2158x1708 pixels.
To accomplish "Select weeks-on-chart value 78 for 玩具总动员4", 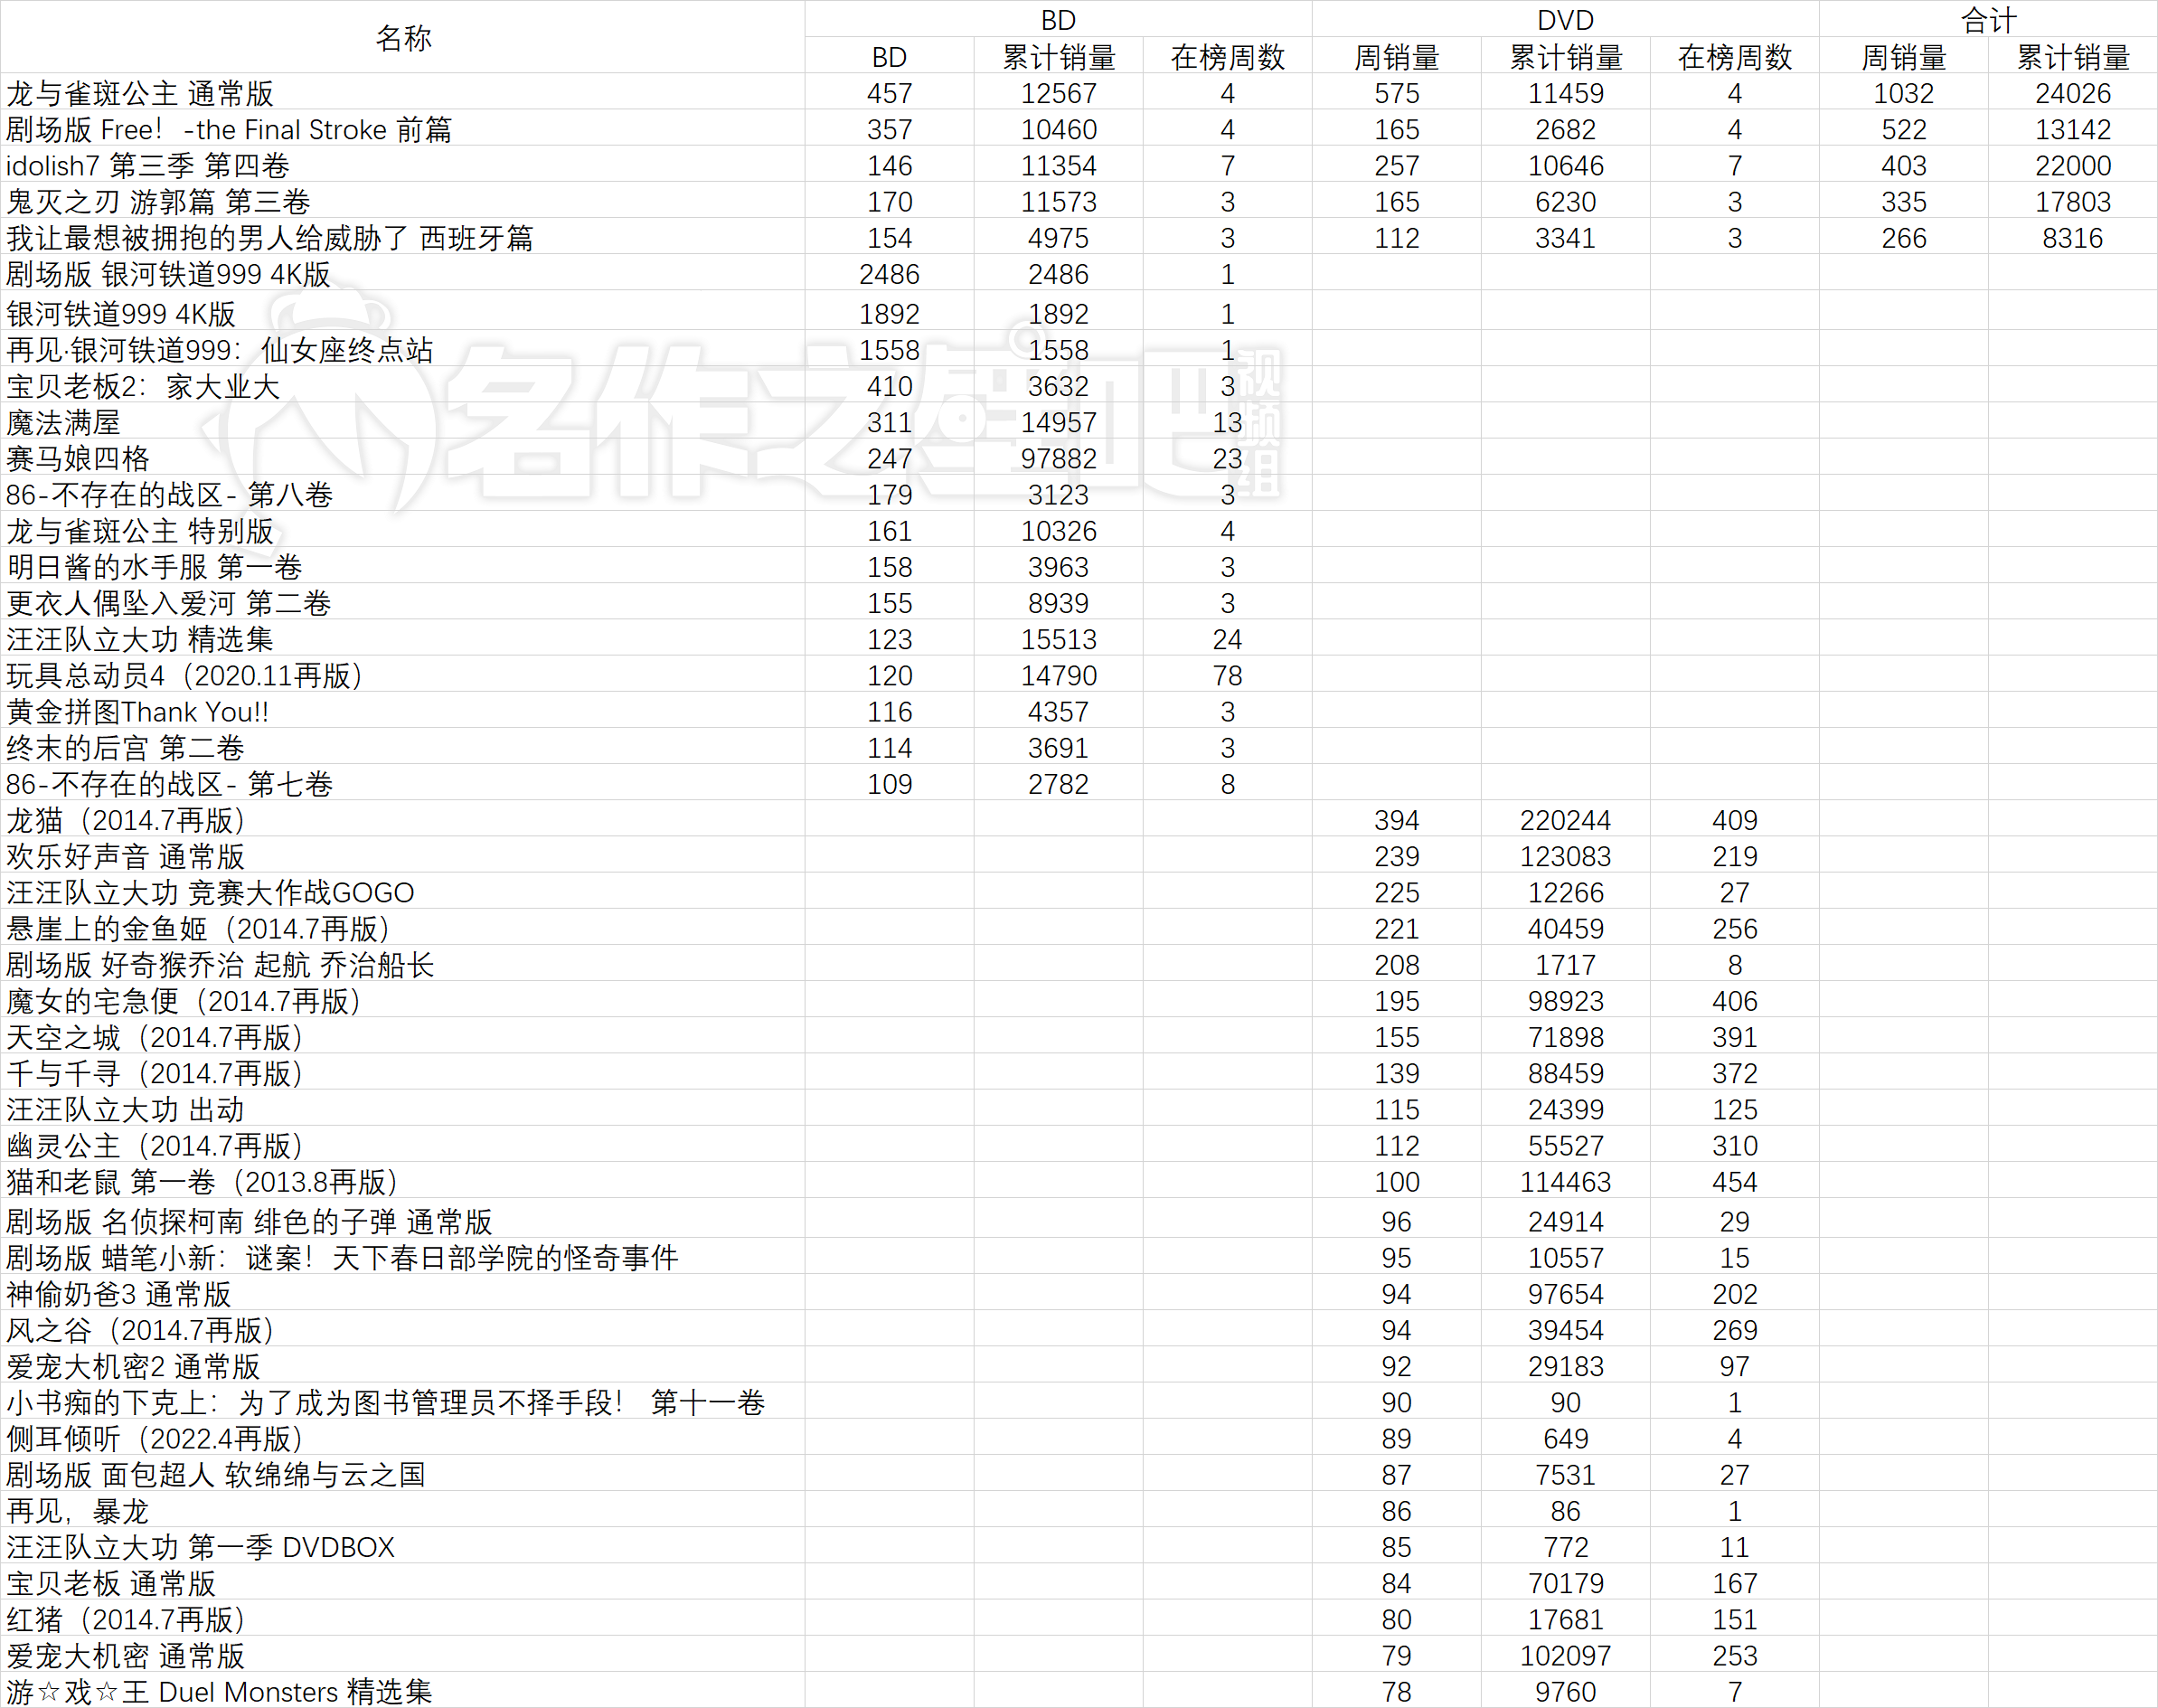I will coord(1227,675).
